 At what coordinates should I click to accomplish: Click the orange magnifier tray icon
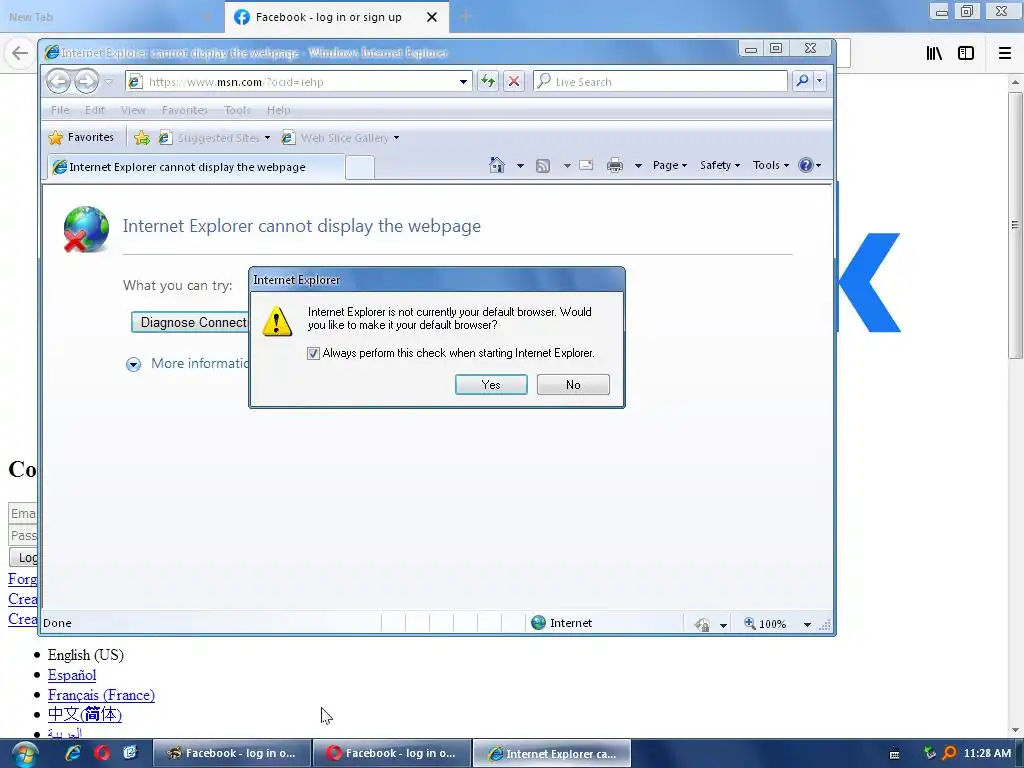click(949, 754)
